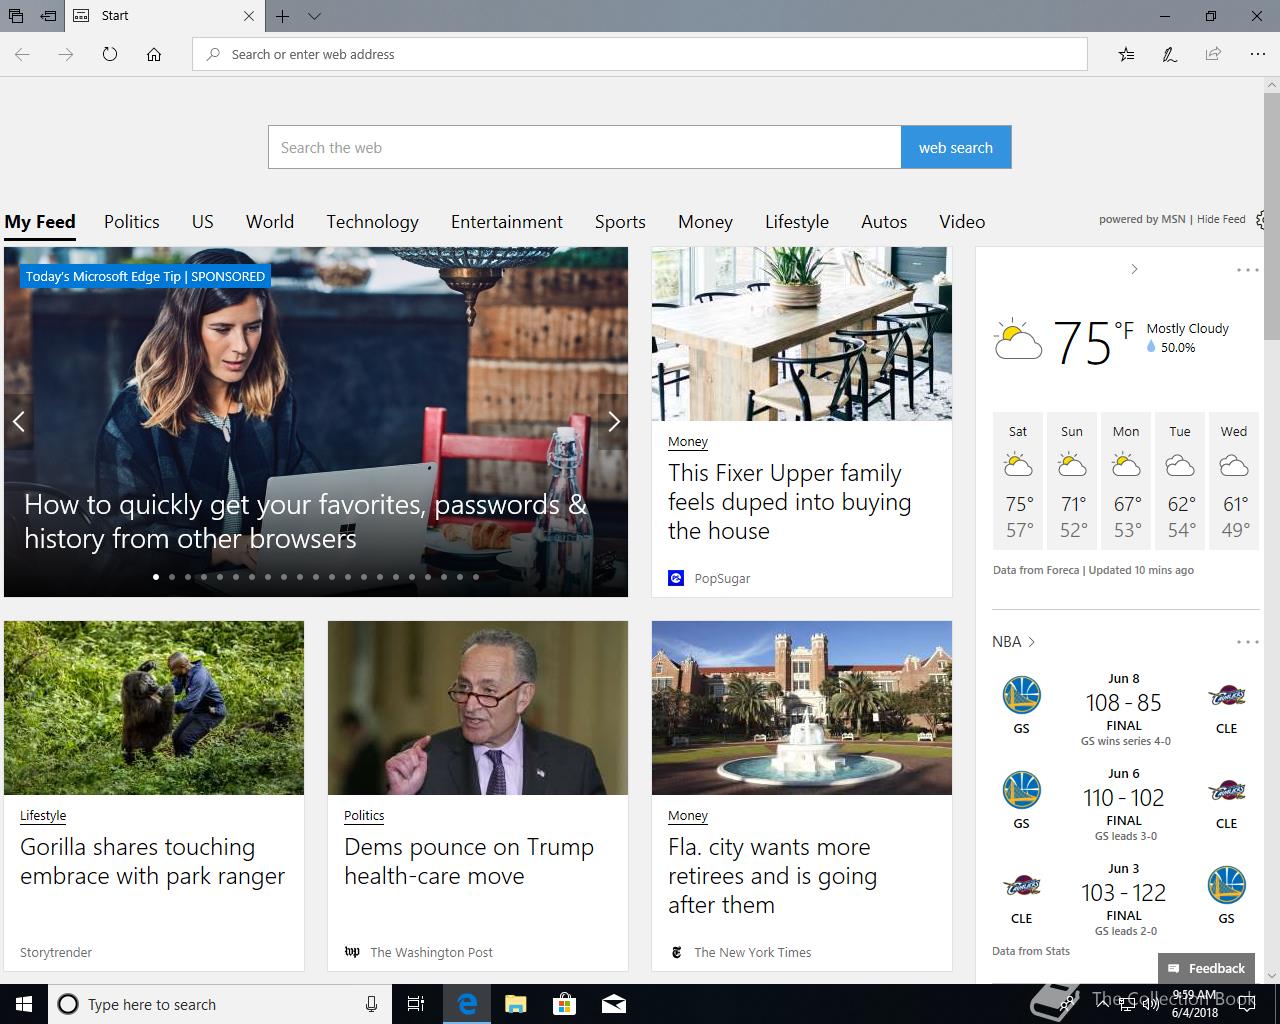Switch to the Money feed tab
Image resolution: width=1280 pixels, height=1024 pixels.
point(705,222)
